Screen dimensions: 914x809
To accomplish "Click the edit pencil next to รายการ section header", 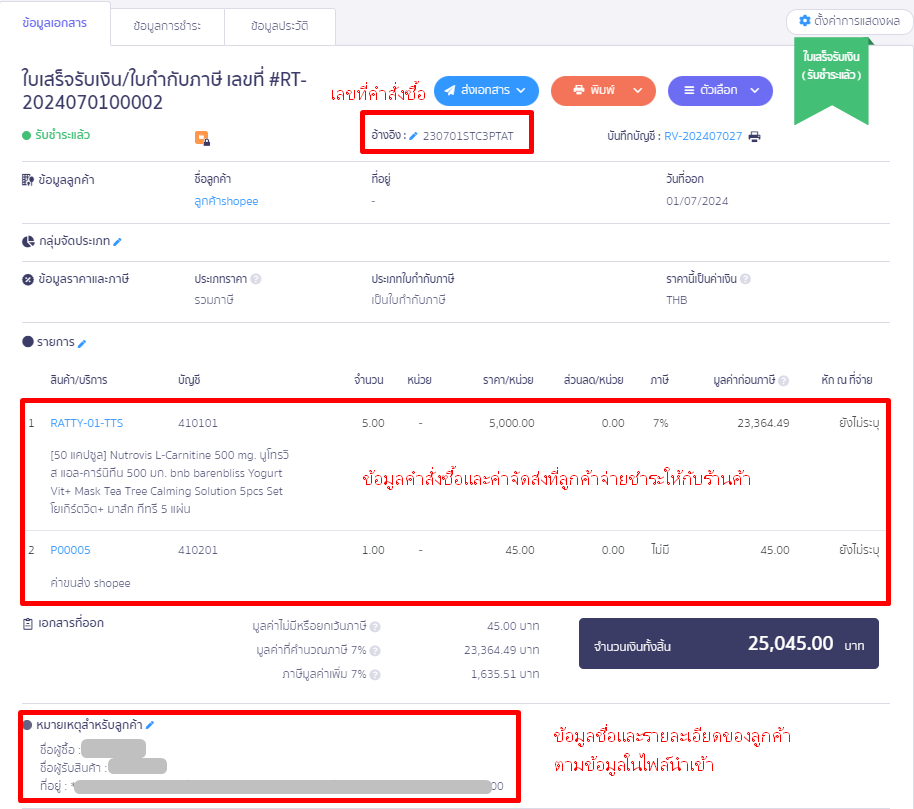I will [x=81, y=343].
